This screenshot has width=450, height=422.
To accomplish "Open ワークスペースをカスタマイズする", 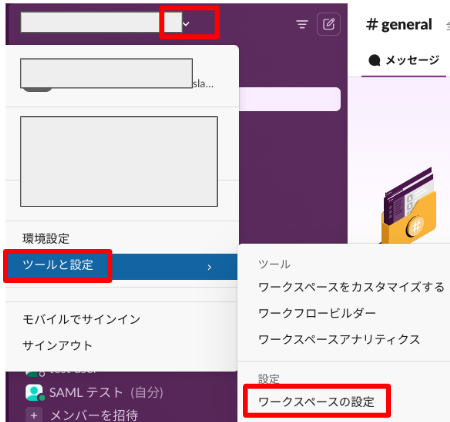I will tap(351, 287).
